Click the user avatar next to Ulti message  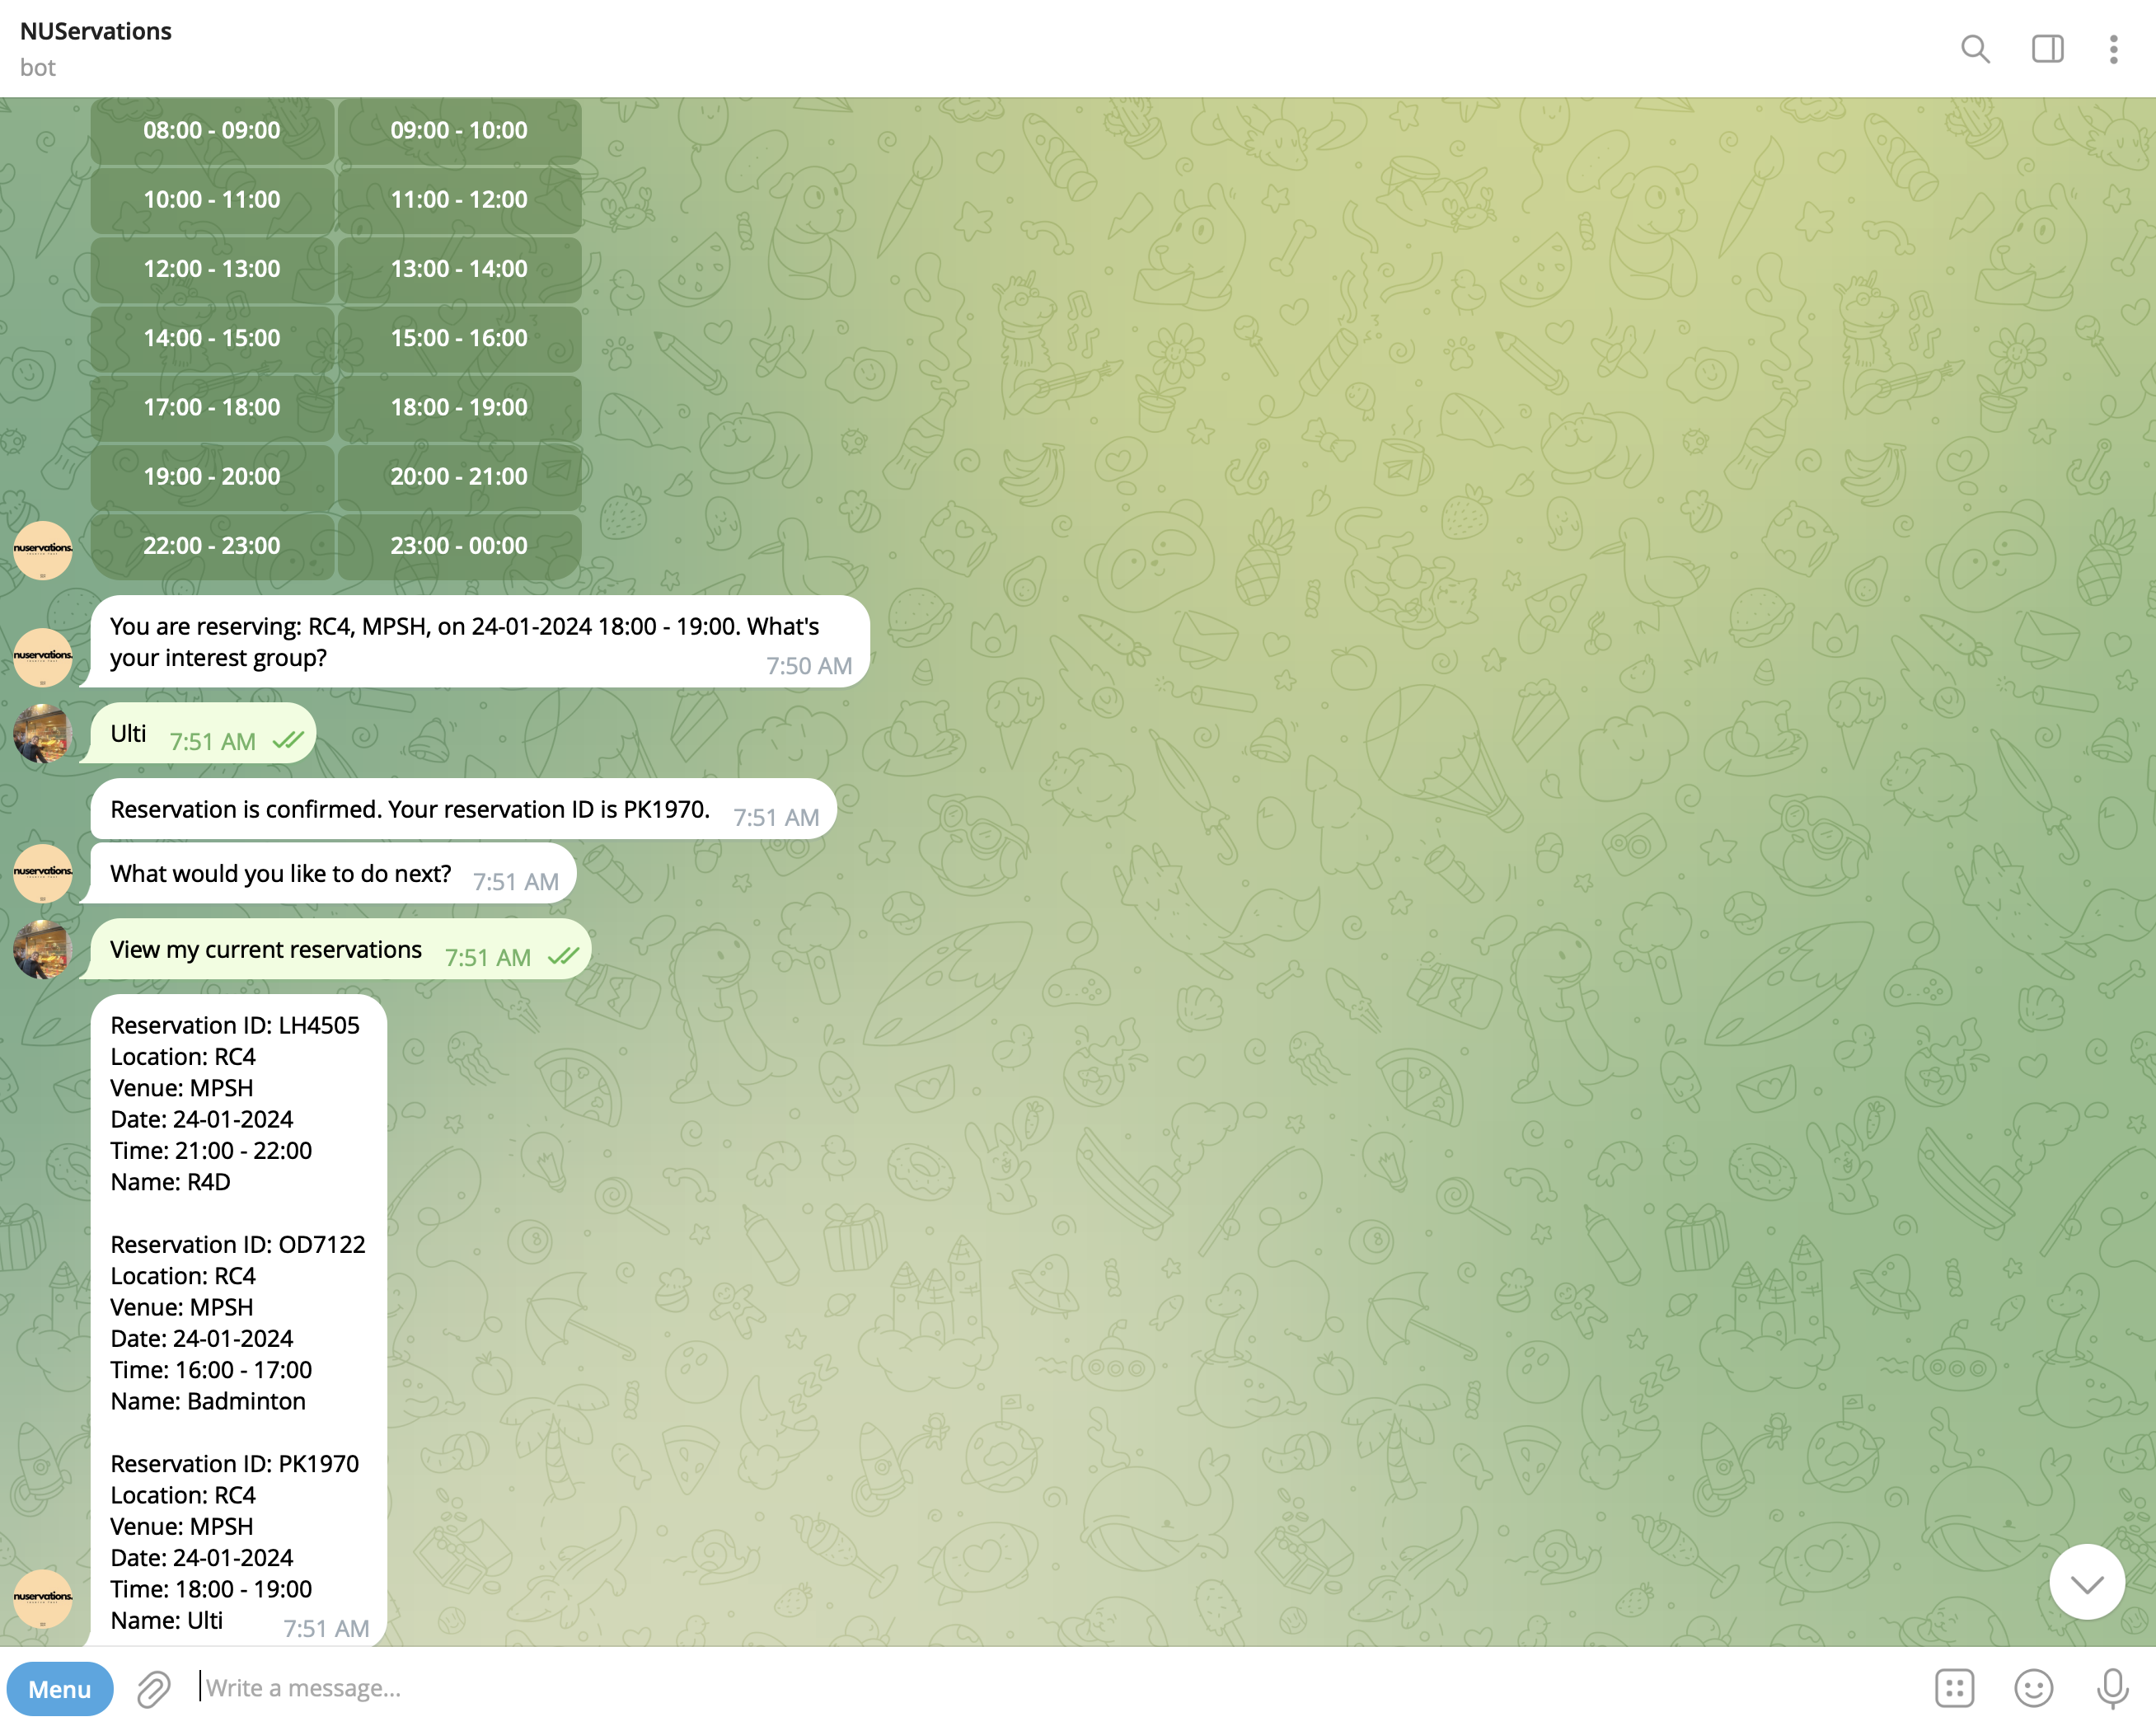43,734
